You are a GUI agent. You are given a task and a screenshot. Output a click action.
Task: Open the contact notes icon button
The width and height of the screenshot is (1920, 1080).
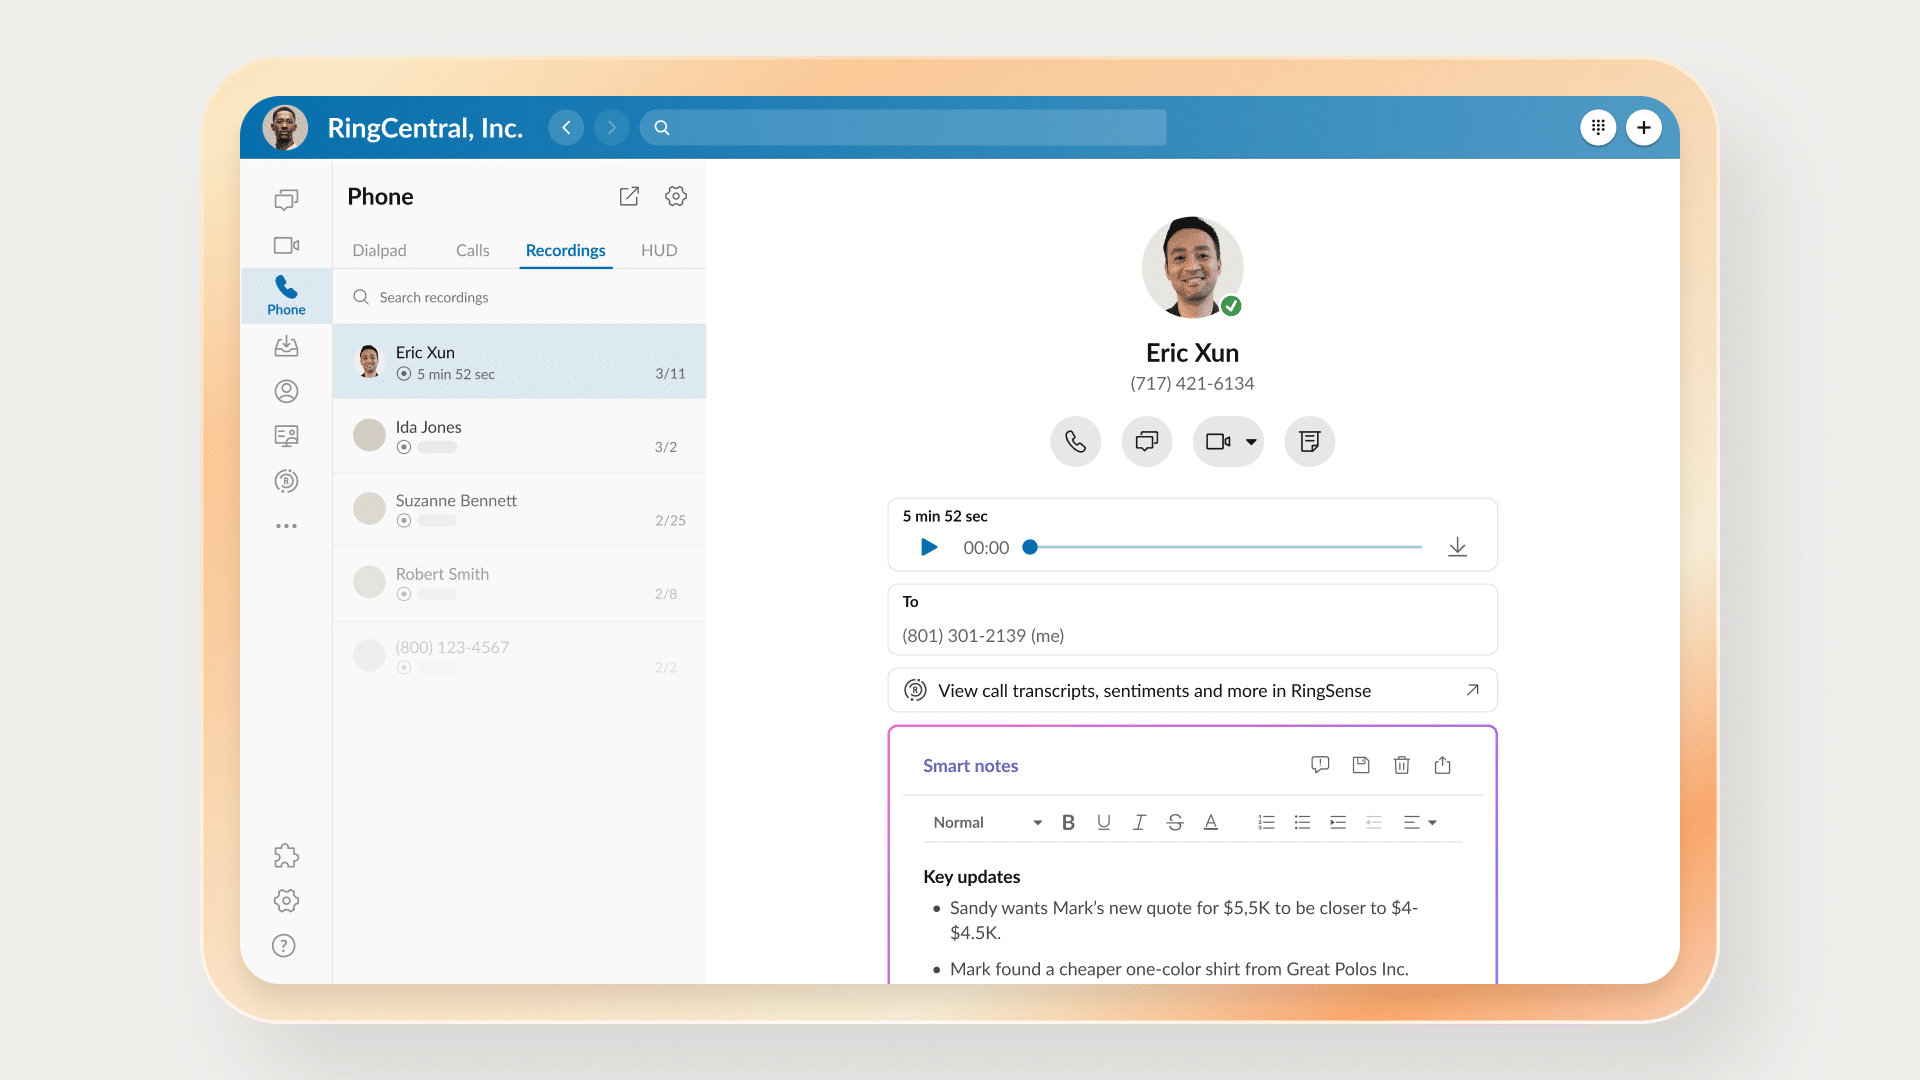1309,441
